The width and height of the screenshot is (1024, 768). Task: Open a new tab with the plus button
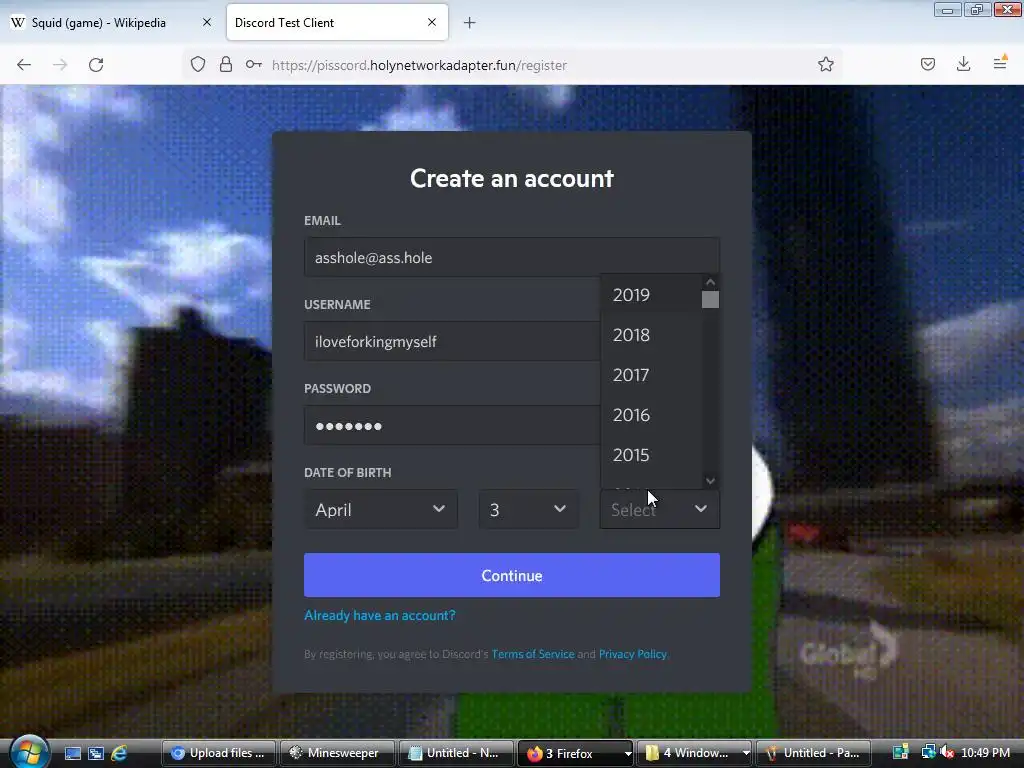(x=470, y=23)
